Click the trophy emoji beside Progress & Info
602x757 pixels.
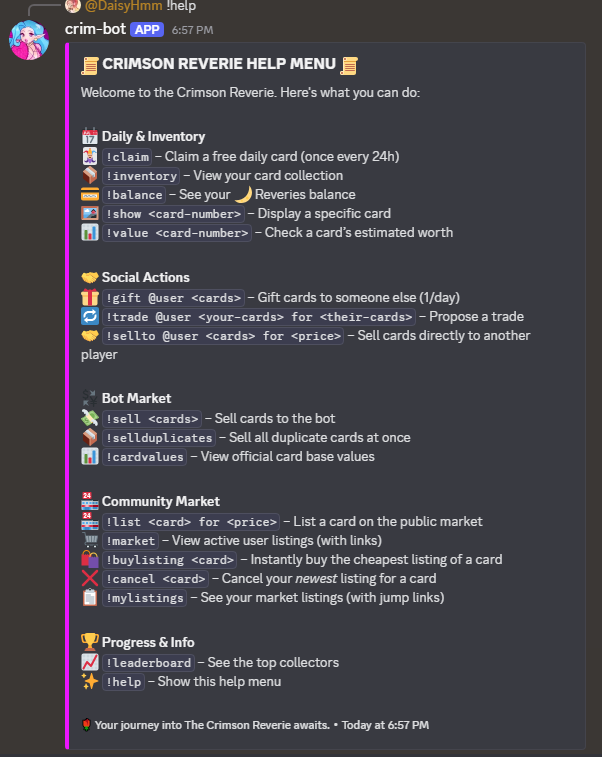(x=90, y=642)
